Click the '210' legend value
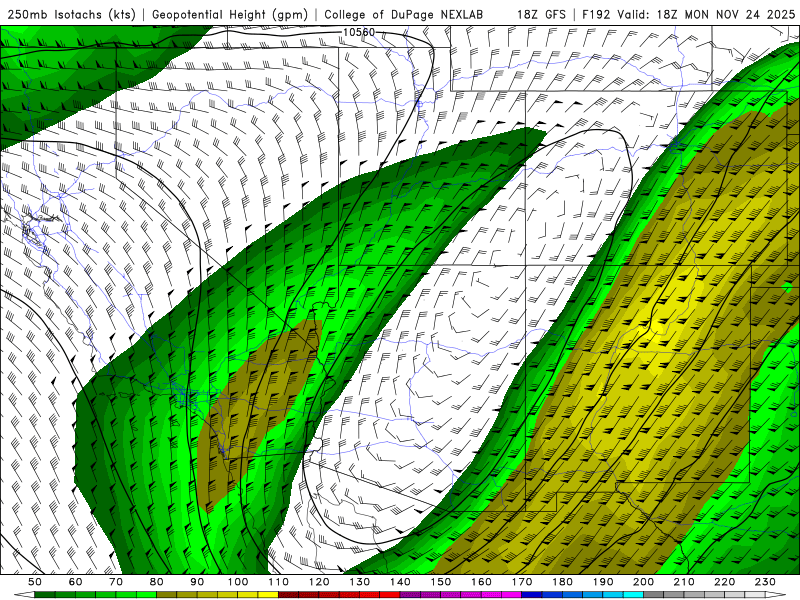800x600 pixels. point(684,582)
